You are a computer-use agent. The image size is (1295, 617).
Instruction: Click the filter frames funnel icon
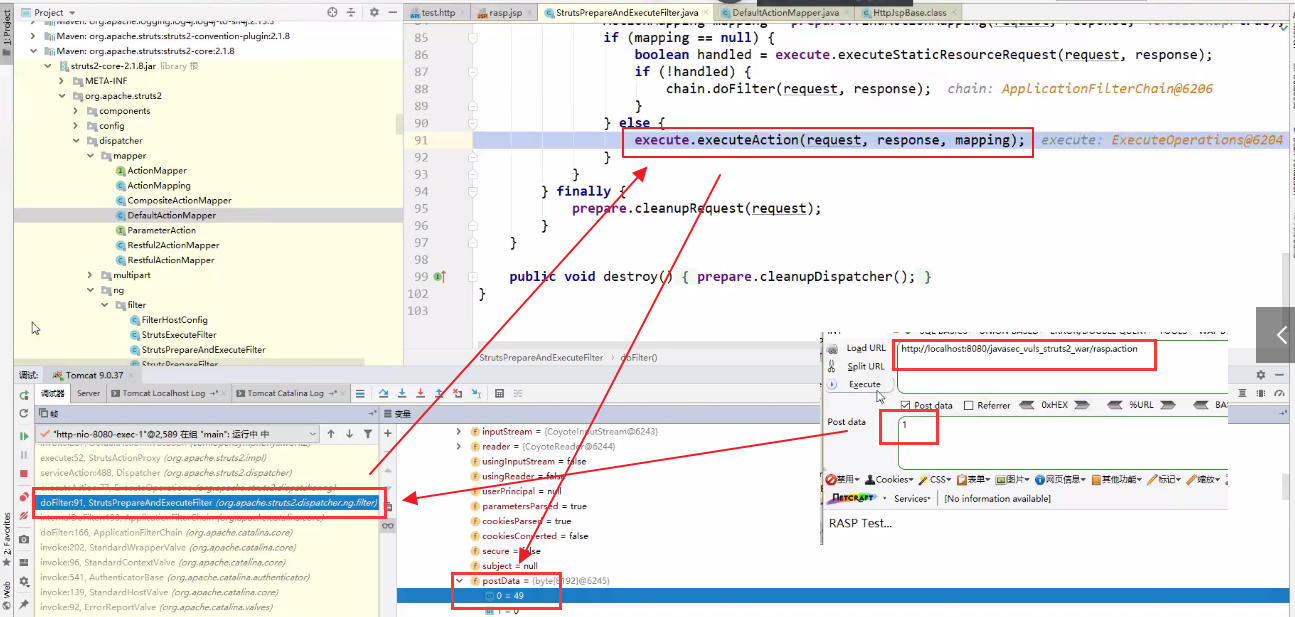point(368,434)
